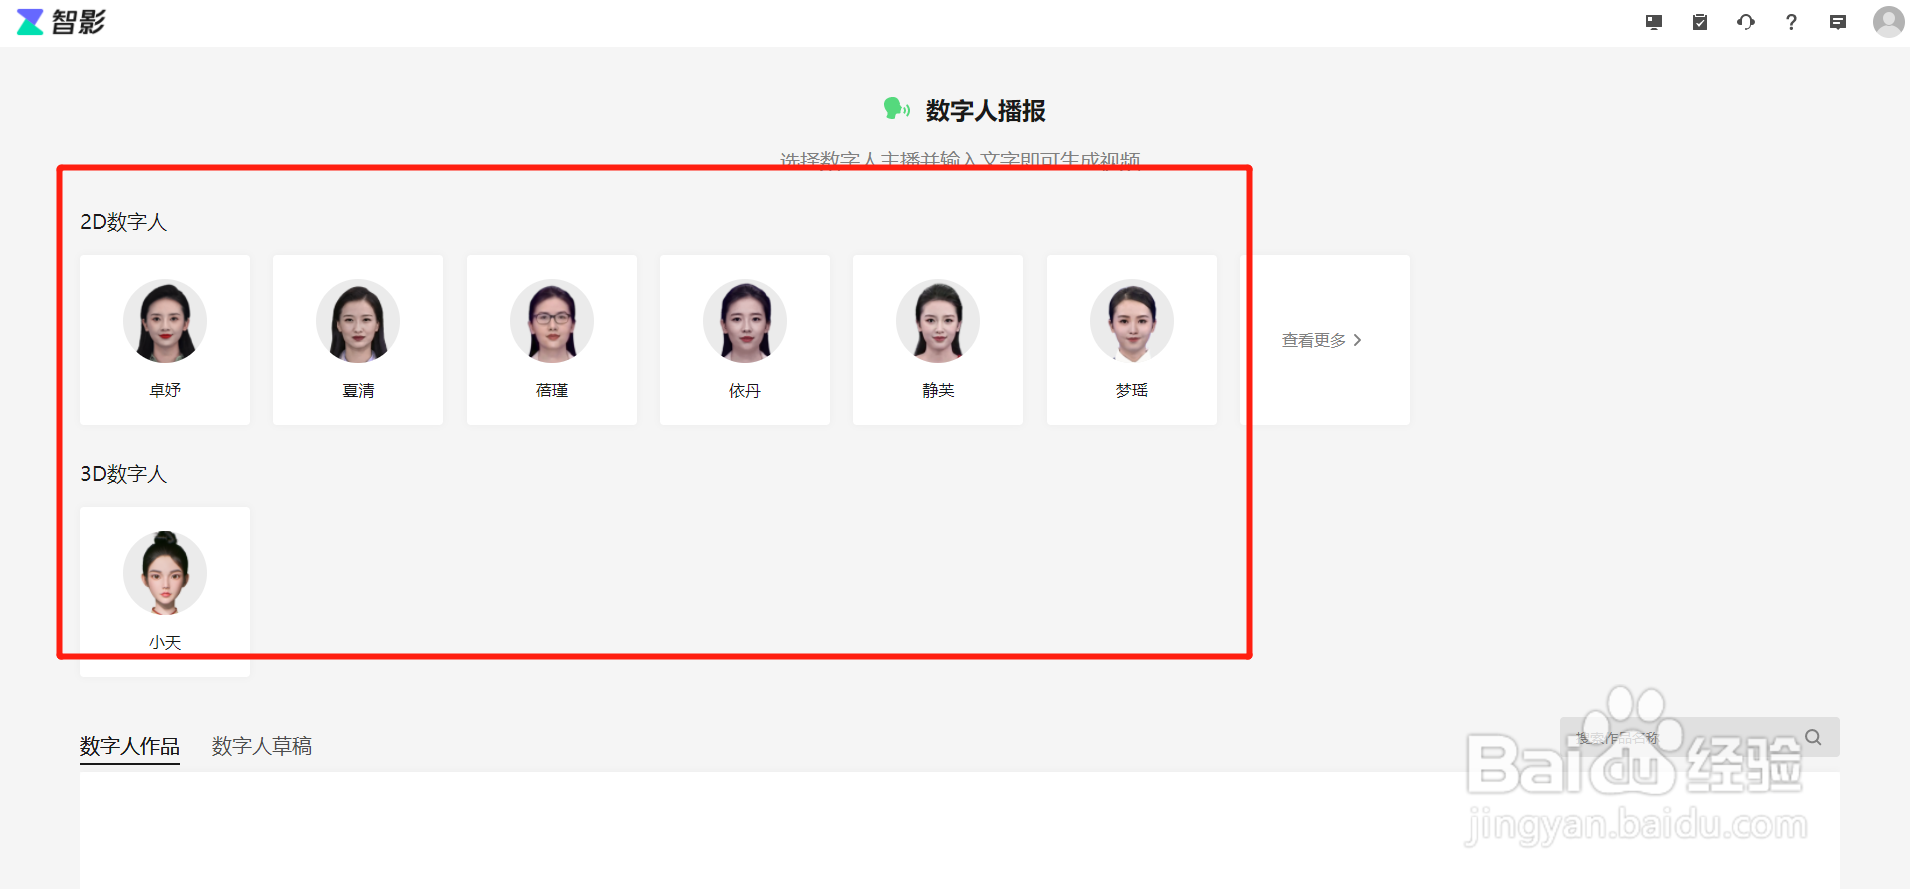Switch to the 数字人作品 tab
This screenshot has height=889, width=1910.
[130, 746]
